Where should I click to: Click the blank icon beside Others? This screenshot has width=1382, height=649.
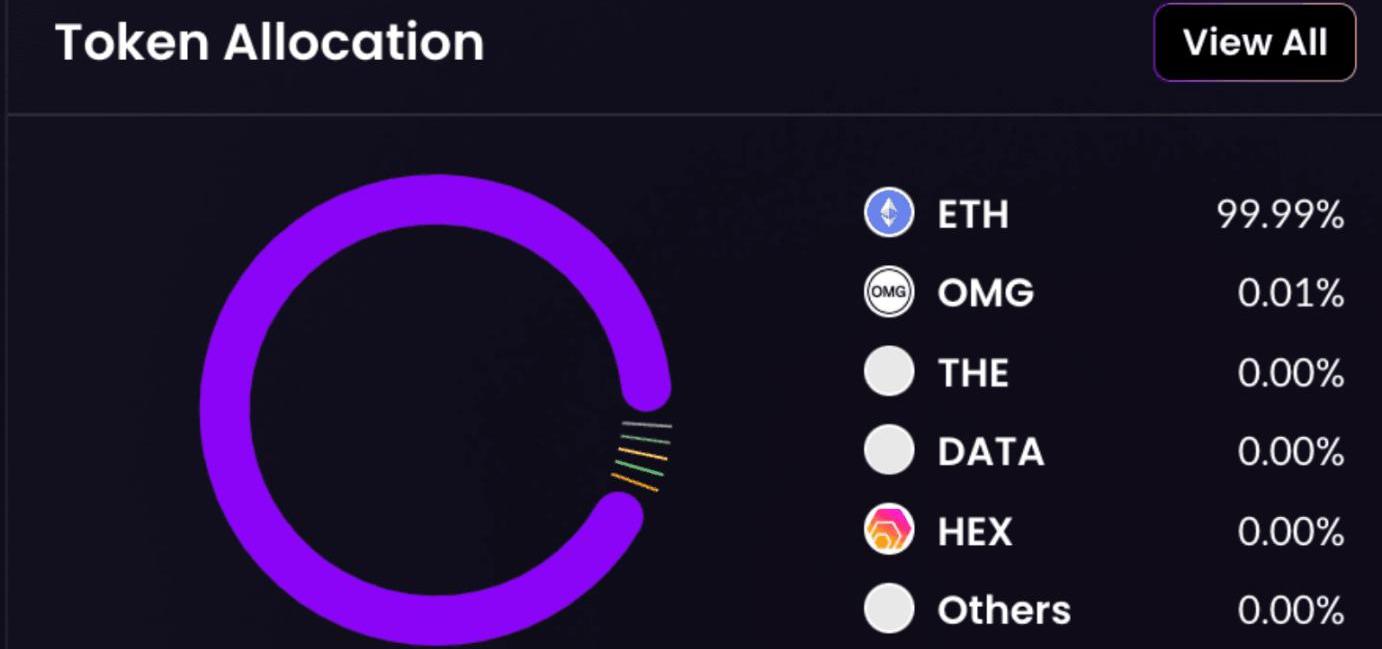888,609
